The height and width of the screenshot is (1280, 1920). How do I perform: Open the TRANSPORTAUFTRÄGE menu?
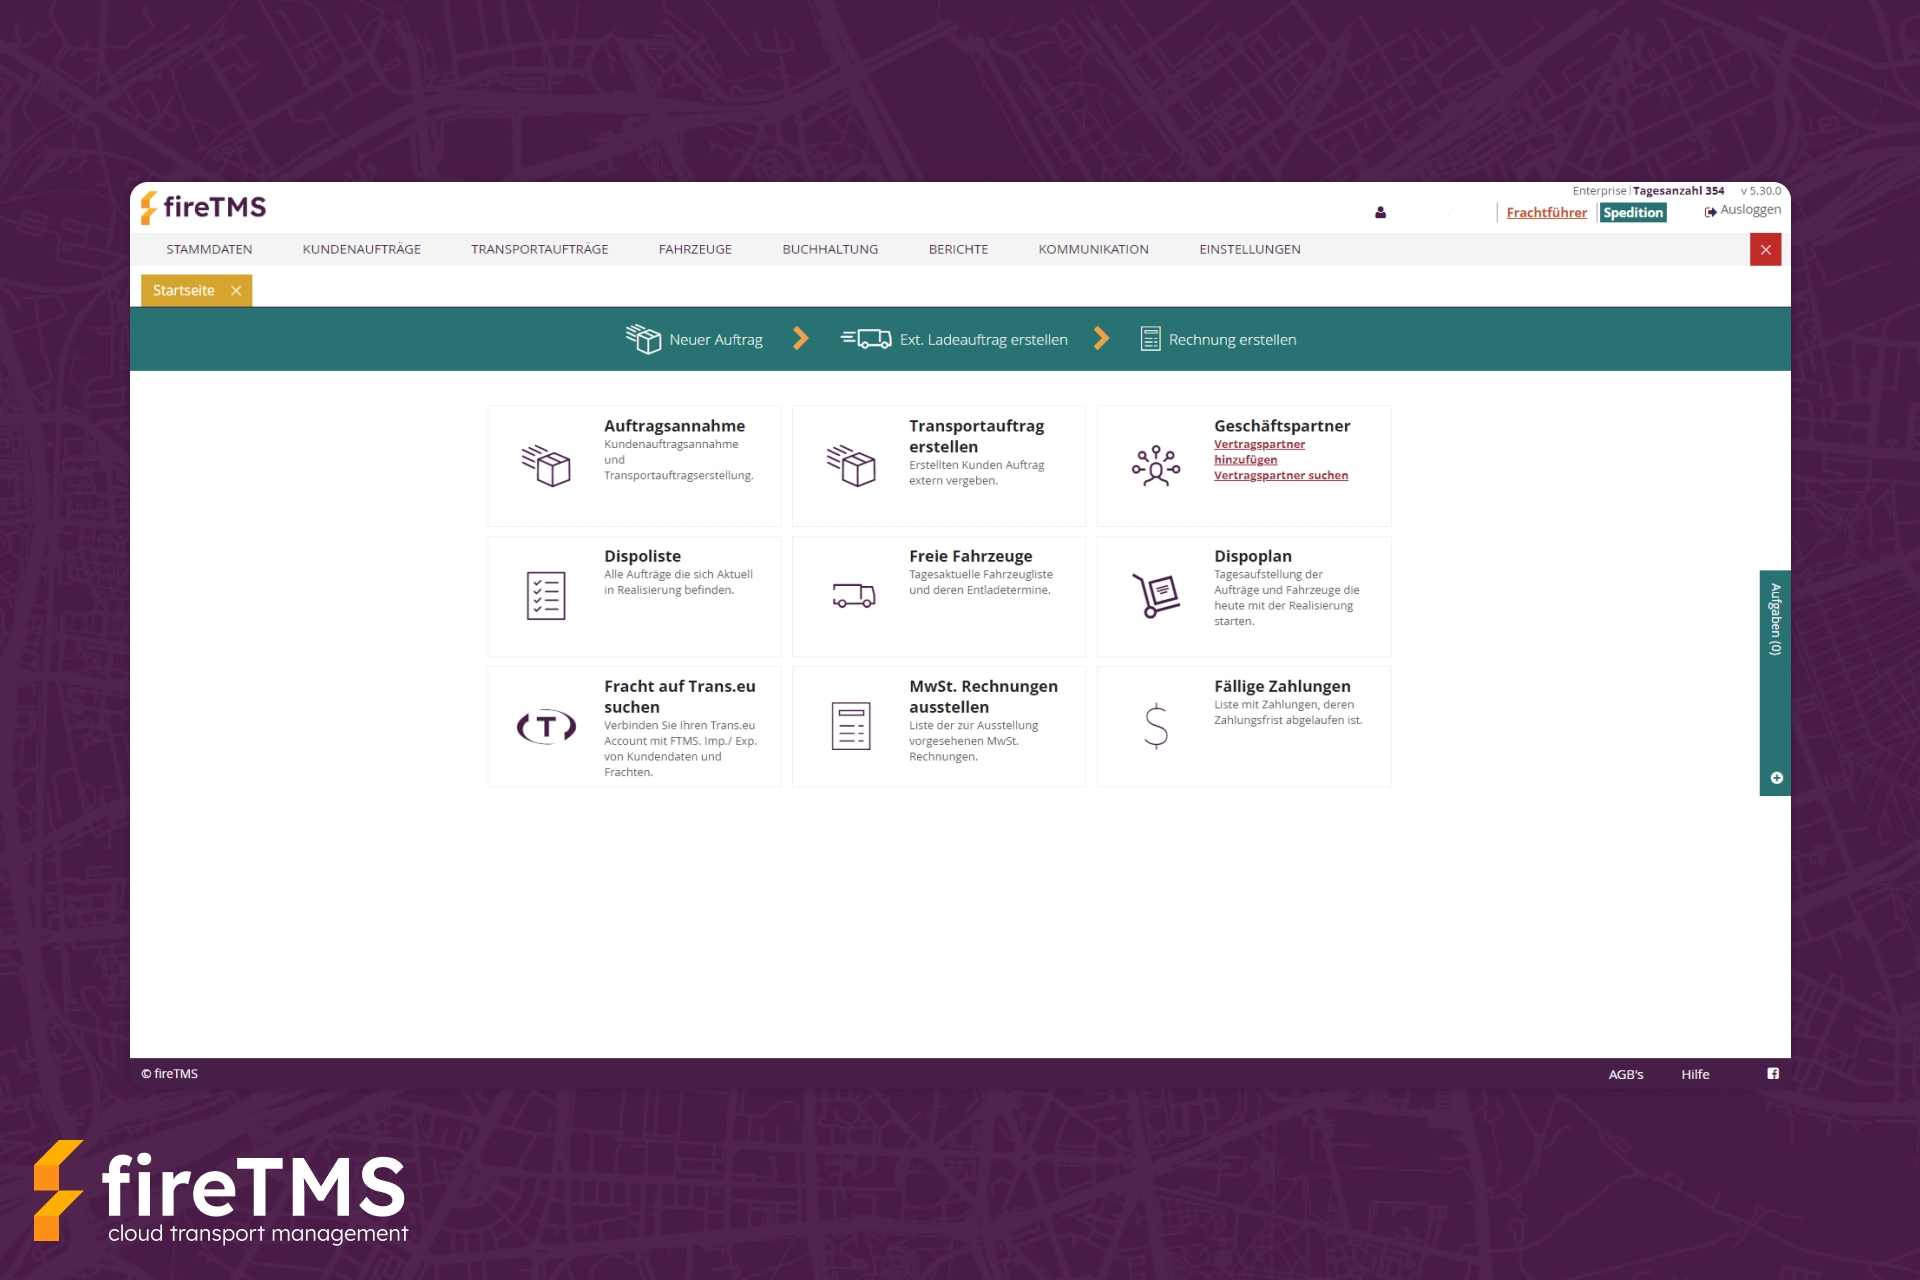539,250
